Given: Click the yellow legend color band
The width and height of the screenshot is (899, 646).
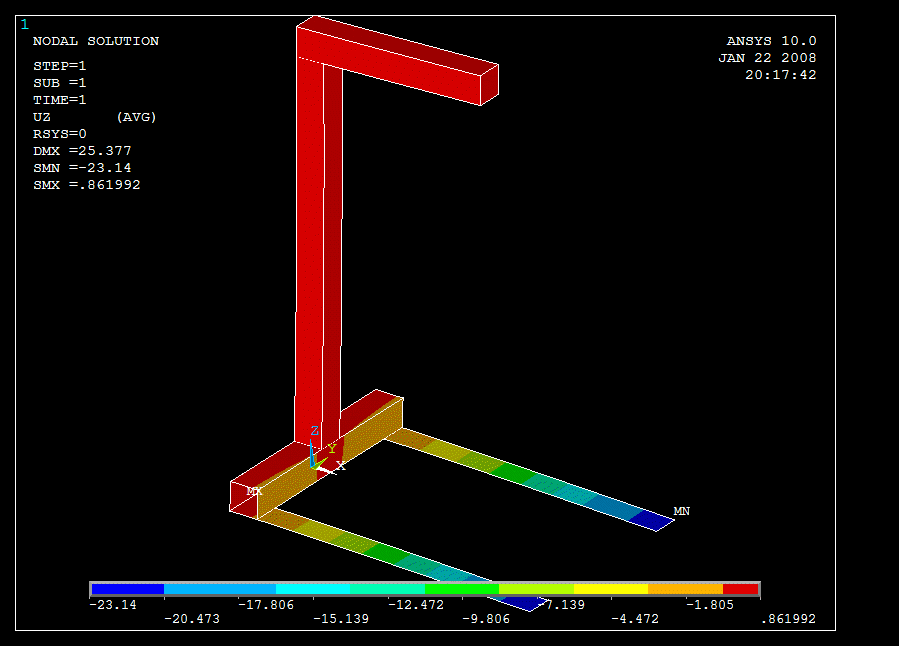Looking at the screenshot, I should click(611, 589).
